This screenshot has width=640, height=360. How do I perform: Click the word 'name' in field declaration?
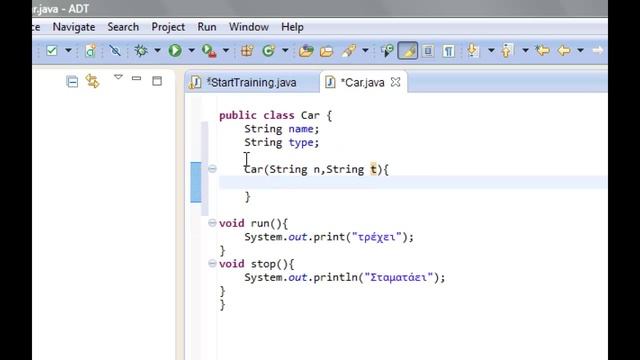pyautogui.click(x=301, y=129)
